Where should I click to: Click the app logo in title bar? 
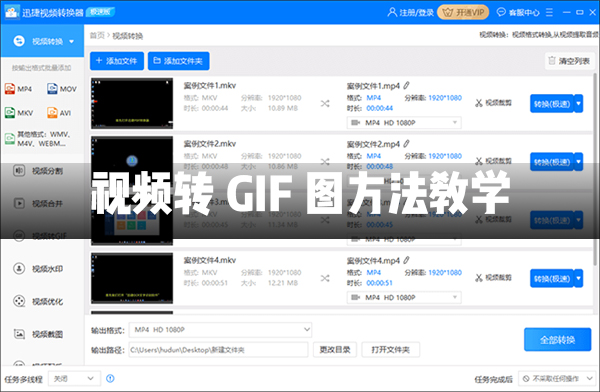coord(11,12)
